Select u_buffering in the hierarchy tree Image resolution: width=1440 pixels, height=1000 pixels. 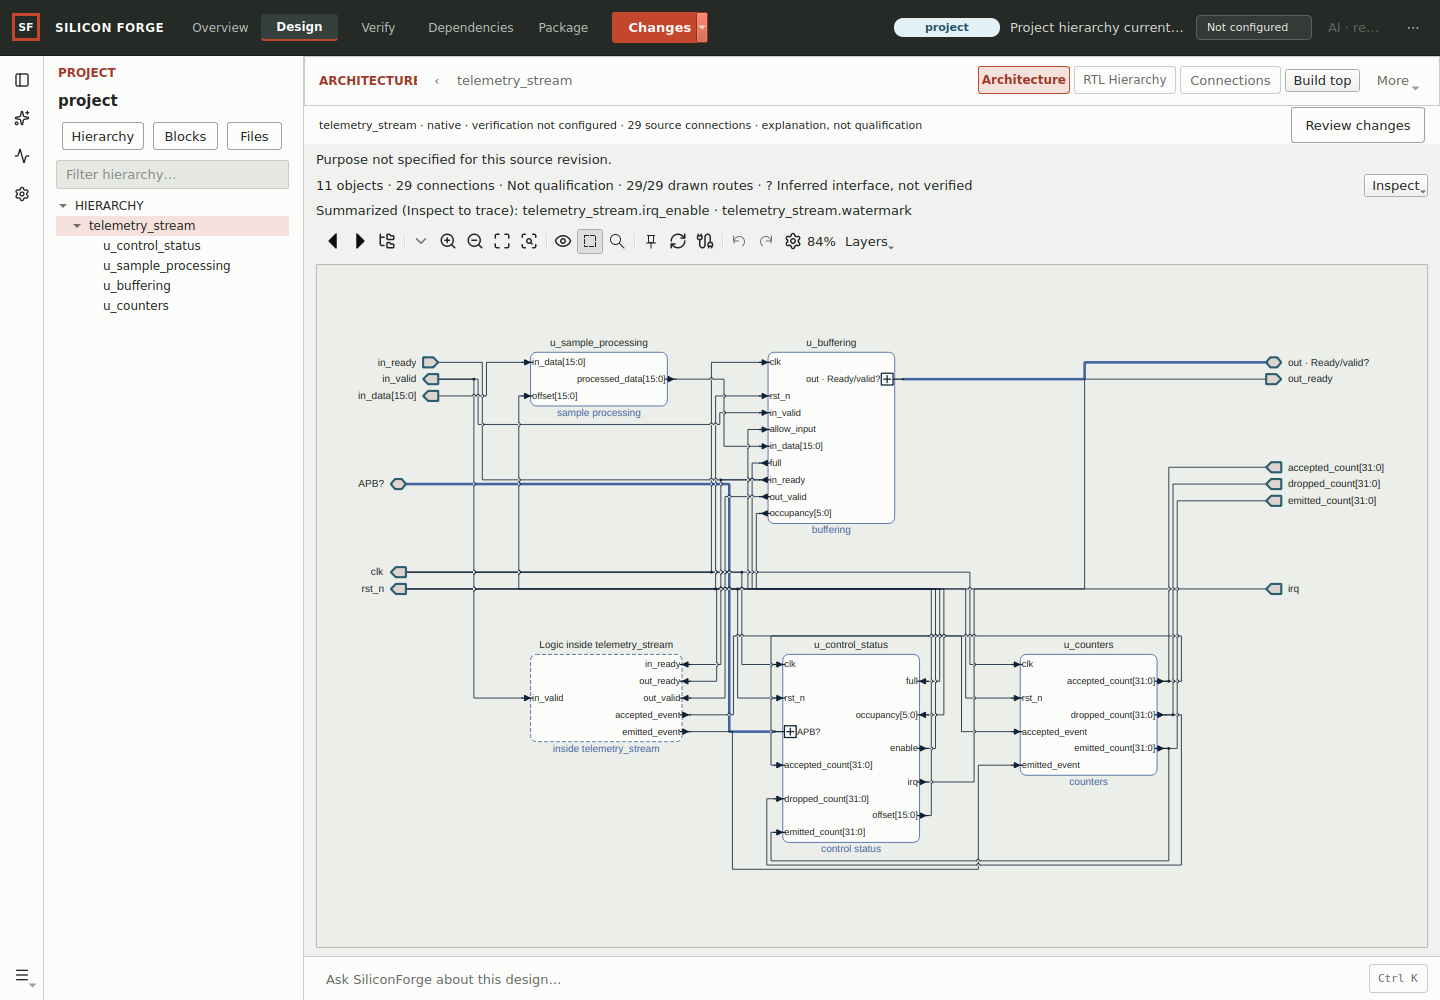click(137, 285)
